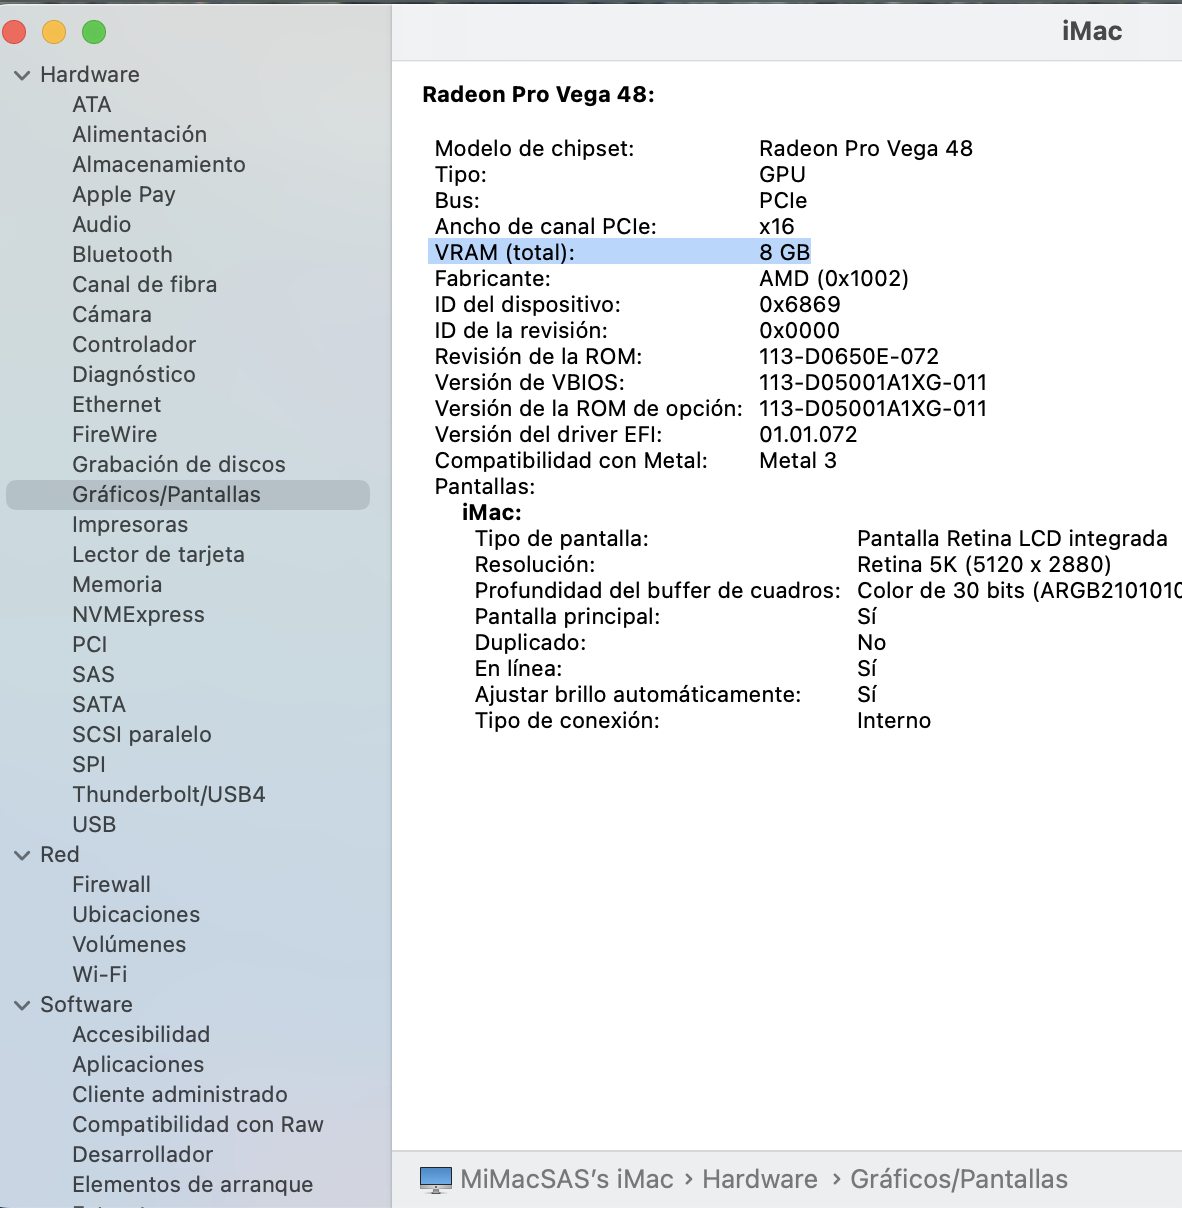This screenshot has height=1208, width=1182.
Task: Select the Modelo de chipset row
Action: point(704,148)
